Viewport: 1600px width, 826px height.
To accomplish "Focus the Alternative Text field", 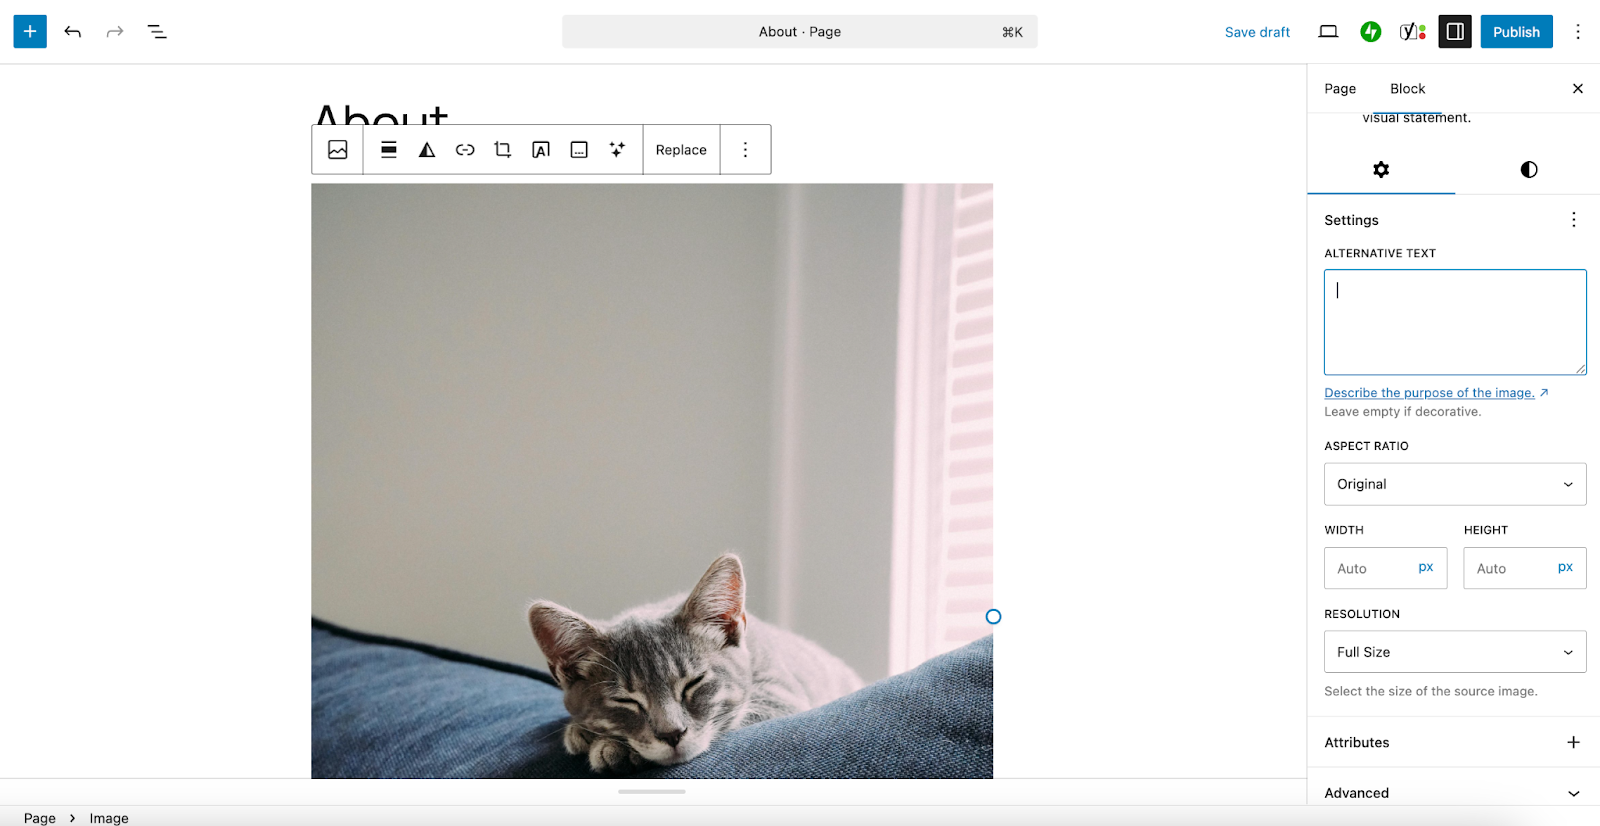I will pos(1455,322).
